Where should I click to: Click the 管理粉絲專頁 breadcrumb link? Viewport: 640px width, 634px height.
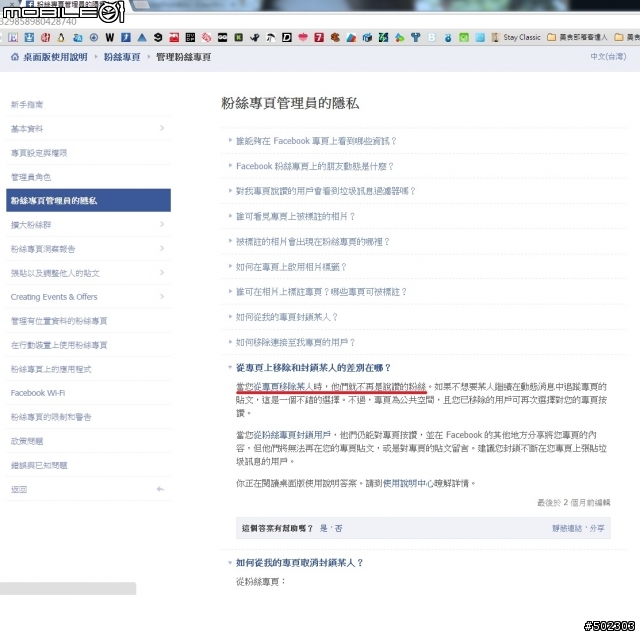(183, 57)
